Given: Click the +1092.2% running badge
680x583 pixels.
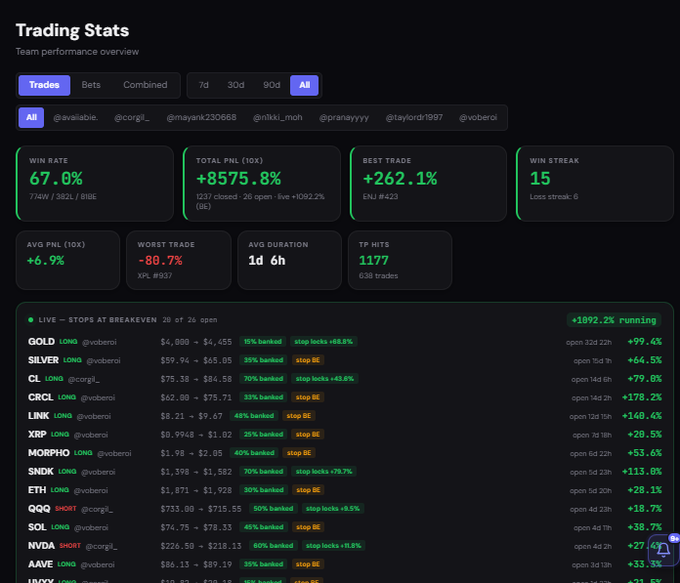Looking at the screenshot, I should click(x=614, y=320).
